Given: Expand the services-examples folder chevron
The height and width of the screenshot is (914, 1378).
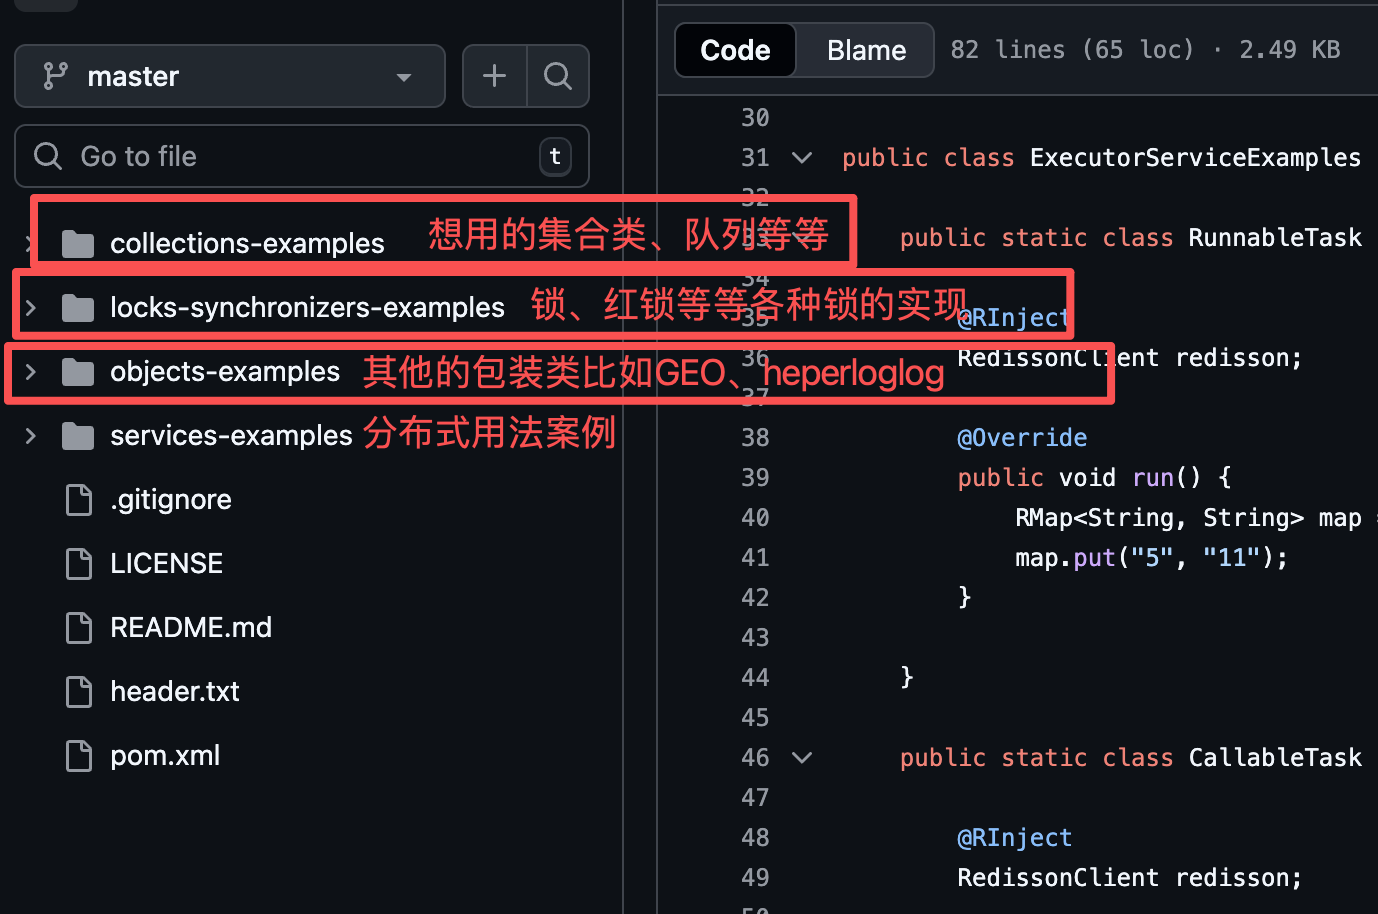Looking at the screenshot, I should click(31, 435).
